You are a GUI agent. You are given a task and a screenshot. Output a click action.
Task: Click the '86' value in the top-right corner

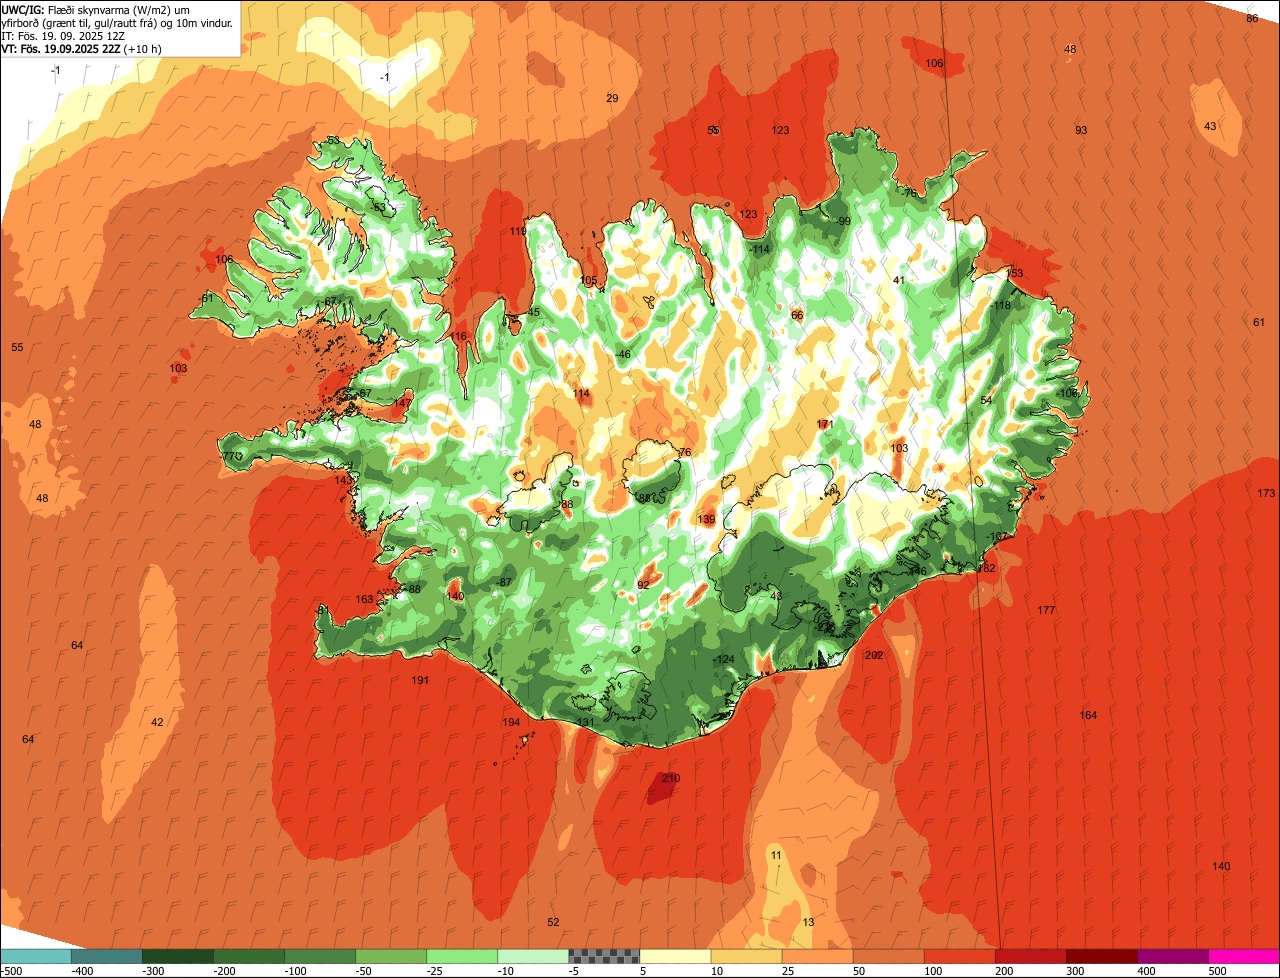click(x=1252, y=18)
